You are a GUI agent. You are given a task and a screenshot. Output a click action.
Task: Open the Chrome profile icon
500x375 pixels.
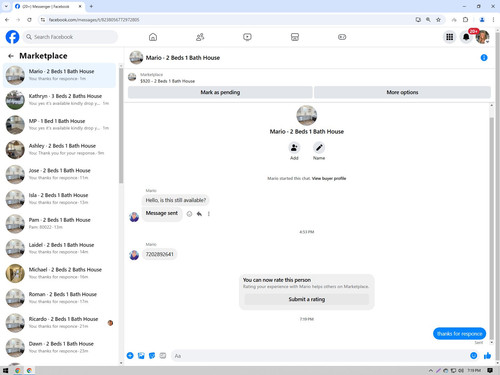(482, 20)
